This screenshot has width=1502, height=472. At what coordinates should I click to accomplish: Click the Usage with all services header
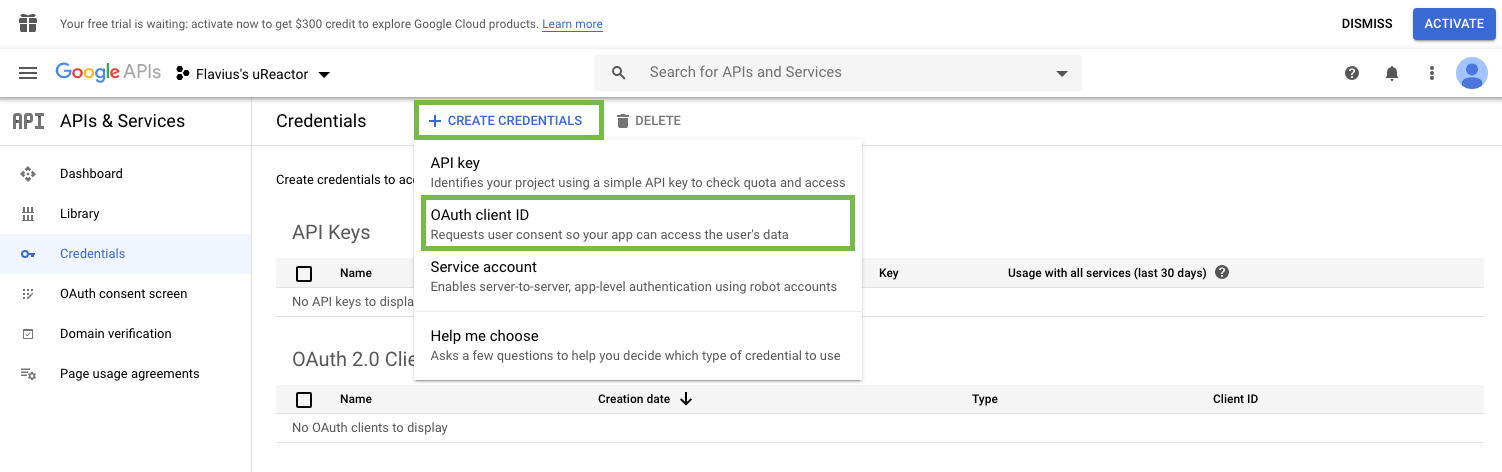(x=1107, y=273)
